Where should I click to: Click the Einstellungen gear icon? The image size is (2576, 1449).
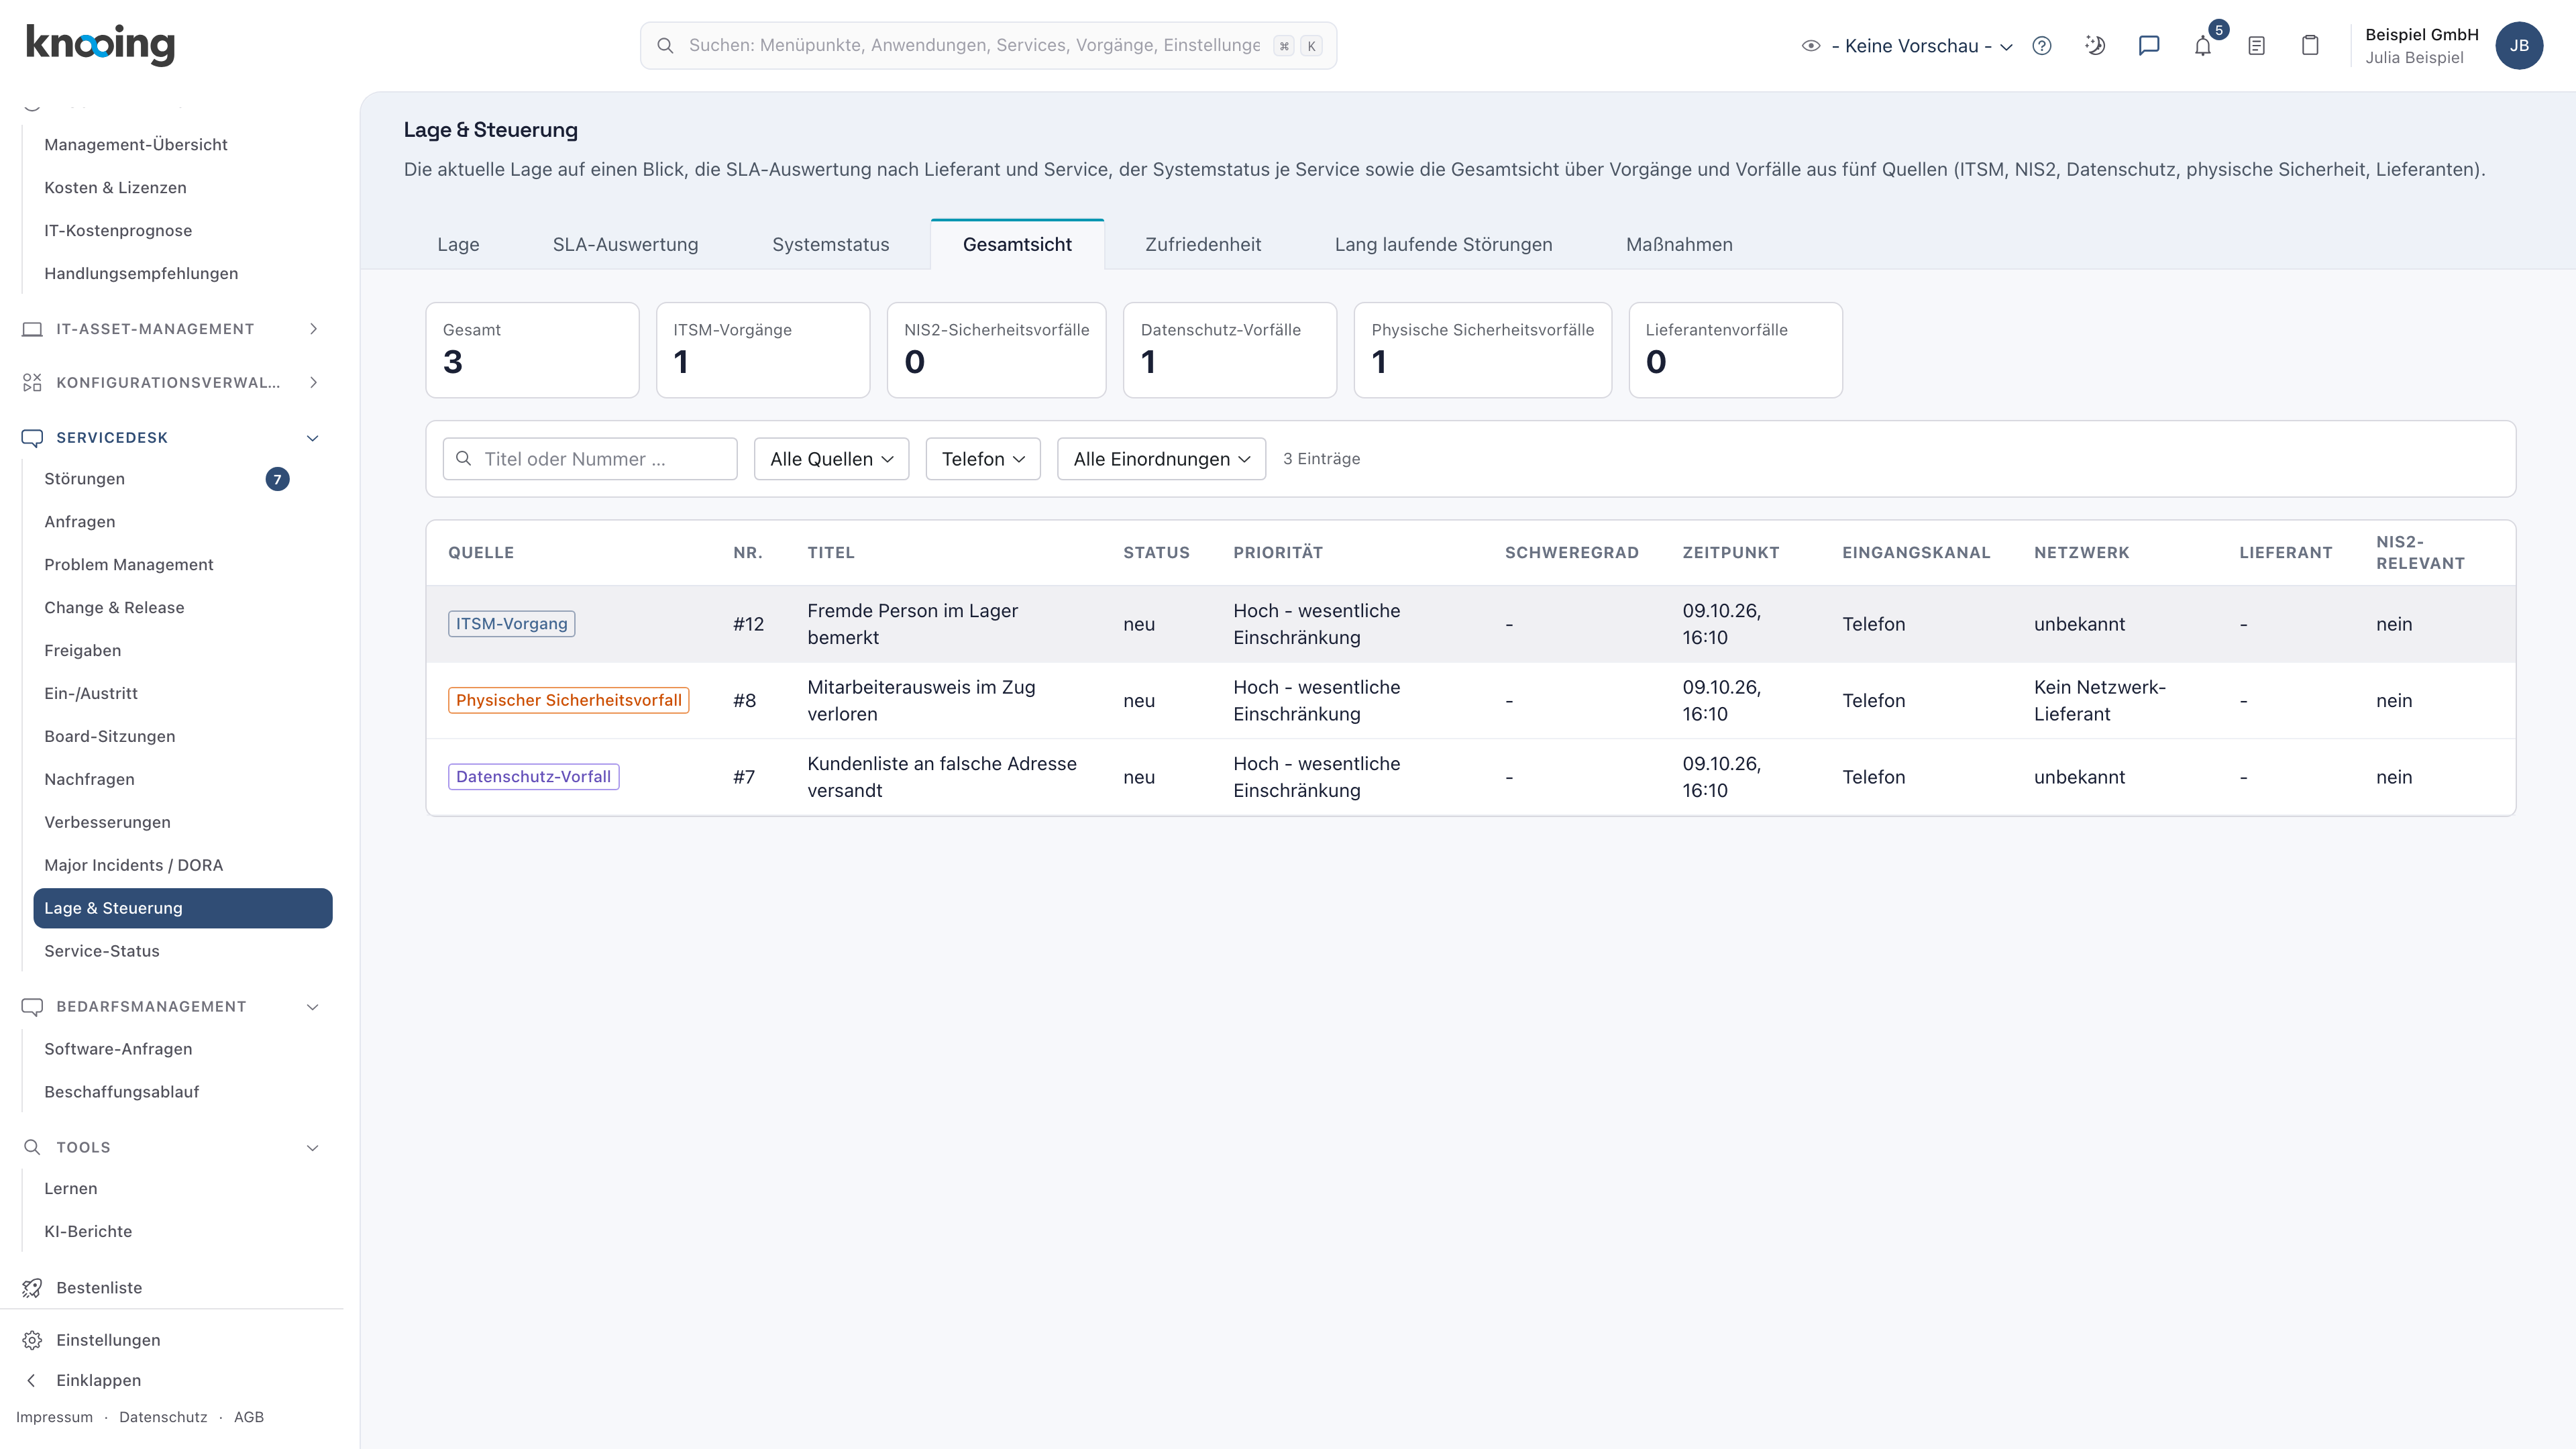point(32,1340)
